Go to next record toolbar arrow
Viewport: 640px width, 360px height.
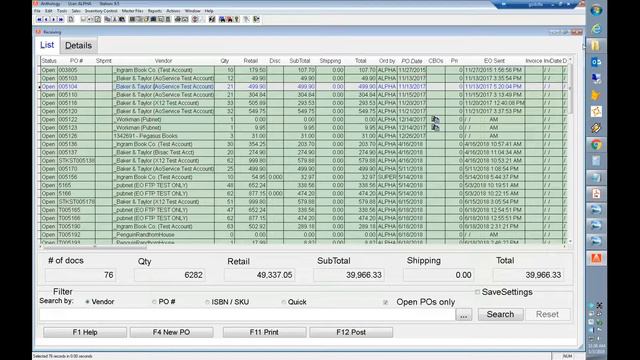pyautogui.click(x=53, y=19)
